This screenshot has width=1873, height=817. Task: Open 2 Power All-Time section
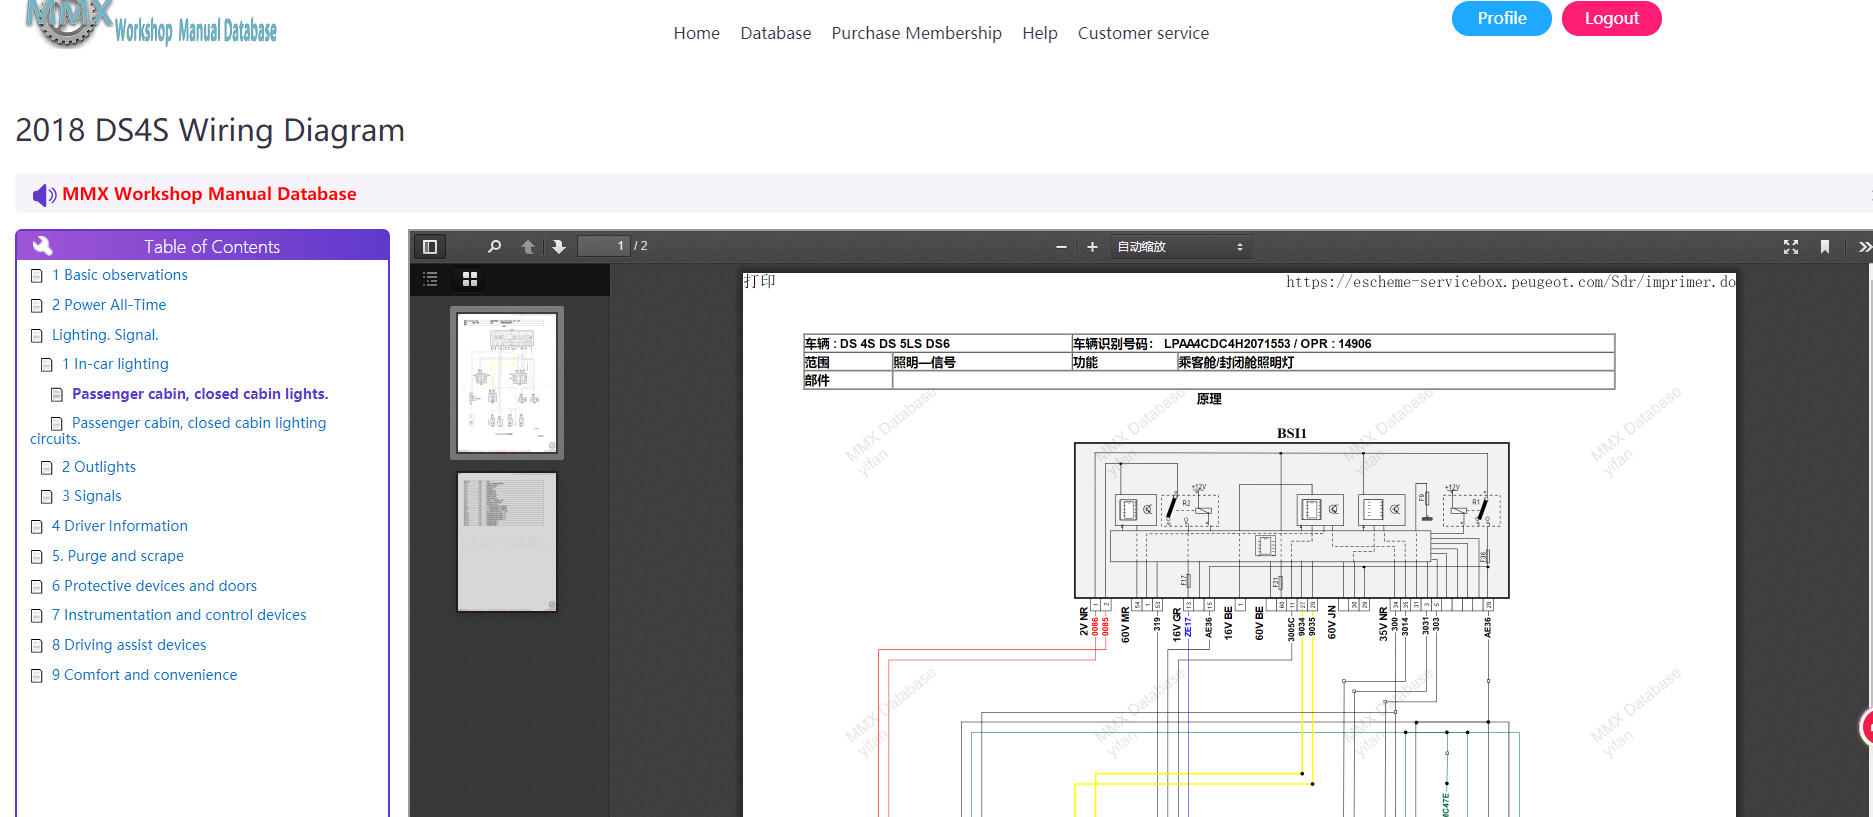point(109,305)
